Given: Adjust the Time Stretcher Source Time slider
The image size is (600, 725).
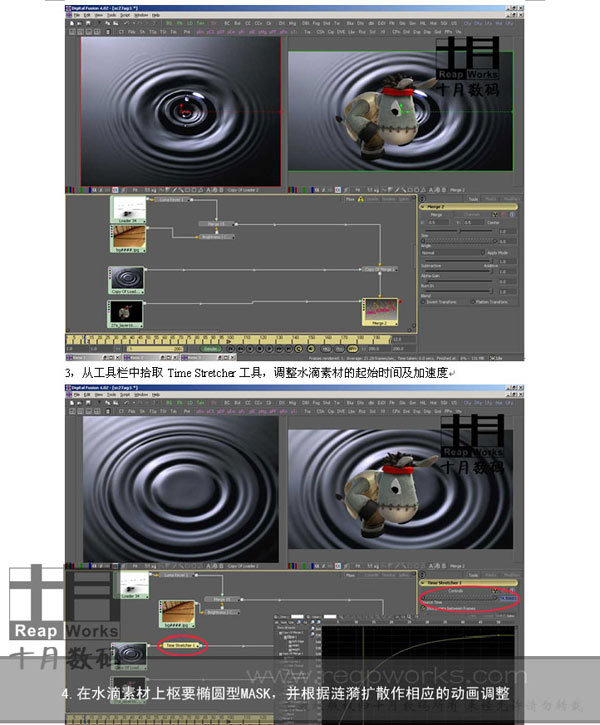Looking at the screenshot, I should click(x=458, y=598).
